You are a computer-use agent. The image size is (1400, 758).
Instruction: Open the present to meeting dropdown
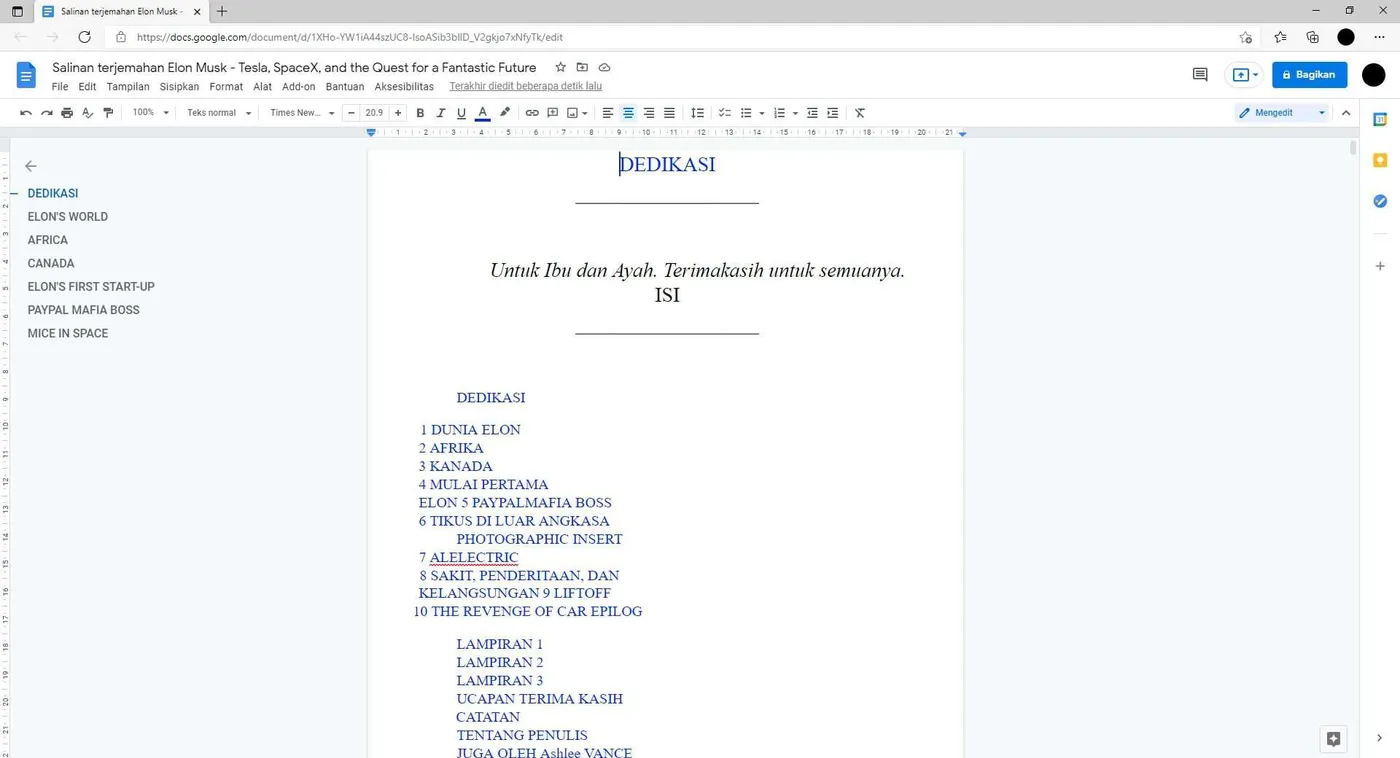1245,75
